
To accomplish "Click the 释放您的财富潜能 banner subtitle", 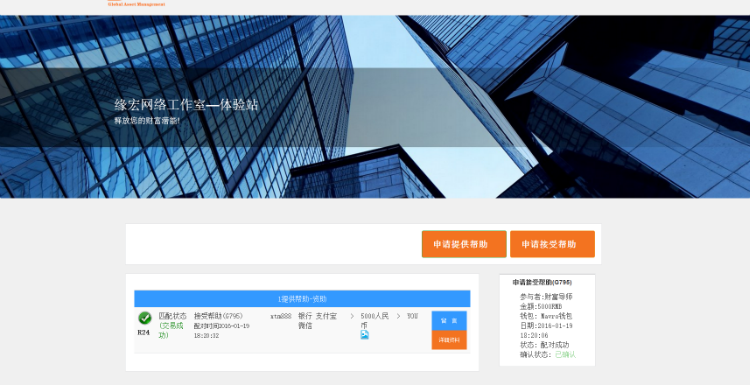I will [x=147, y=121].
